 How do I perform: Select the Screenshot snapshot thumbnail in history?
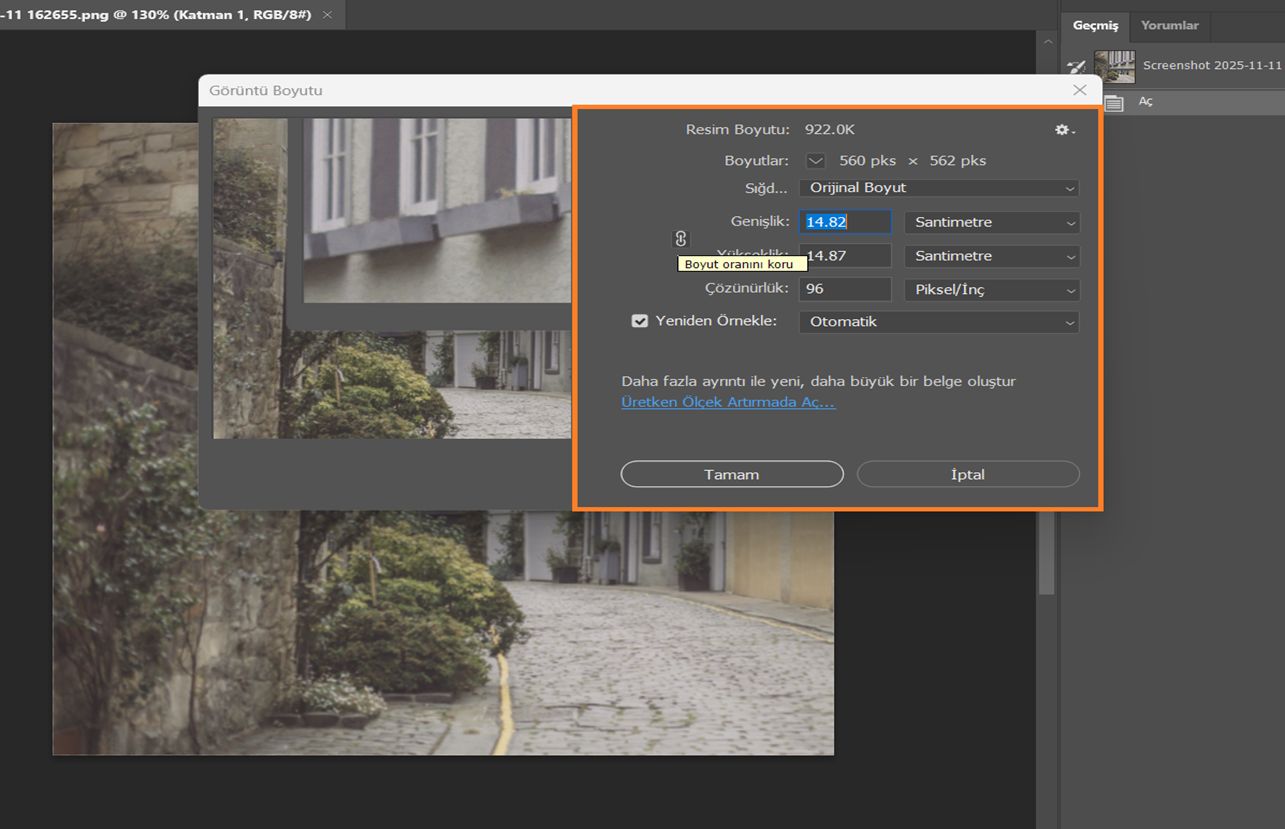[1114, 66]
